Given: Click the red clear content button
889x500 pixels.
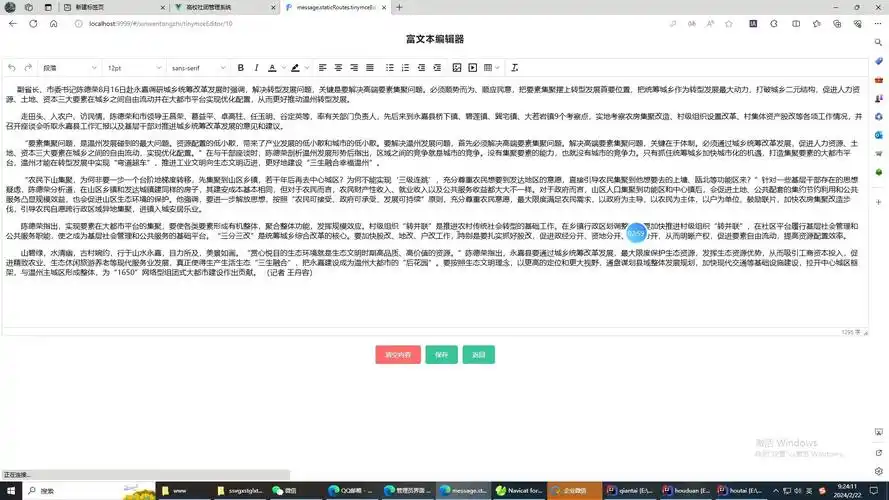Looking at the screenshot, I should click(x=398, y=355).
